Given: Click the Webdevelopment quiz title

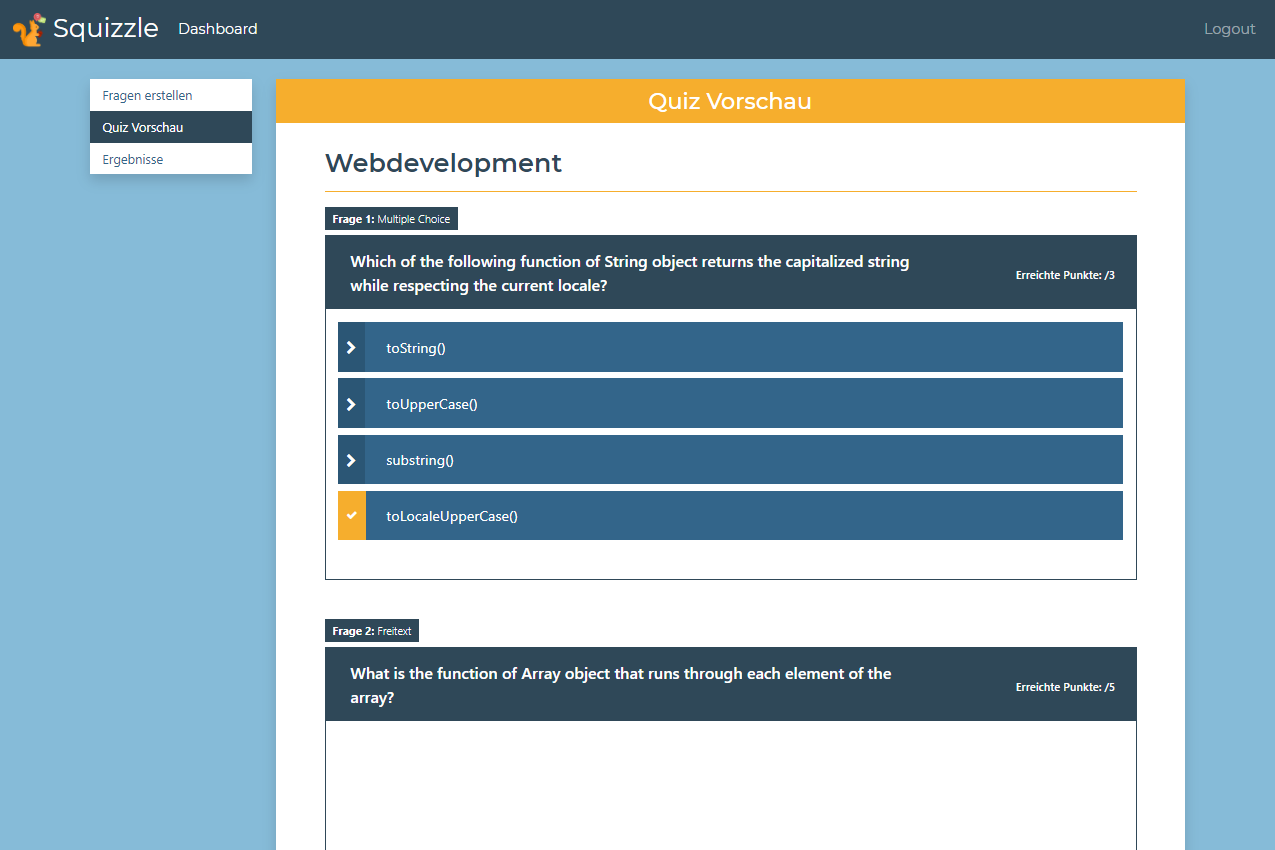Looking at the screenshot, I should (x=444, y=162).
